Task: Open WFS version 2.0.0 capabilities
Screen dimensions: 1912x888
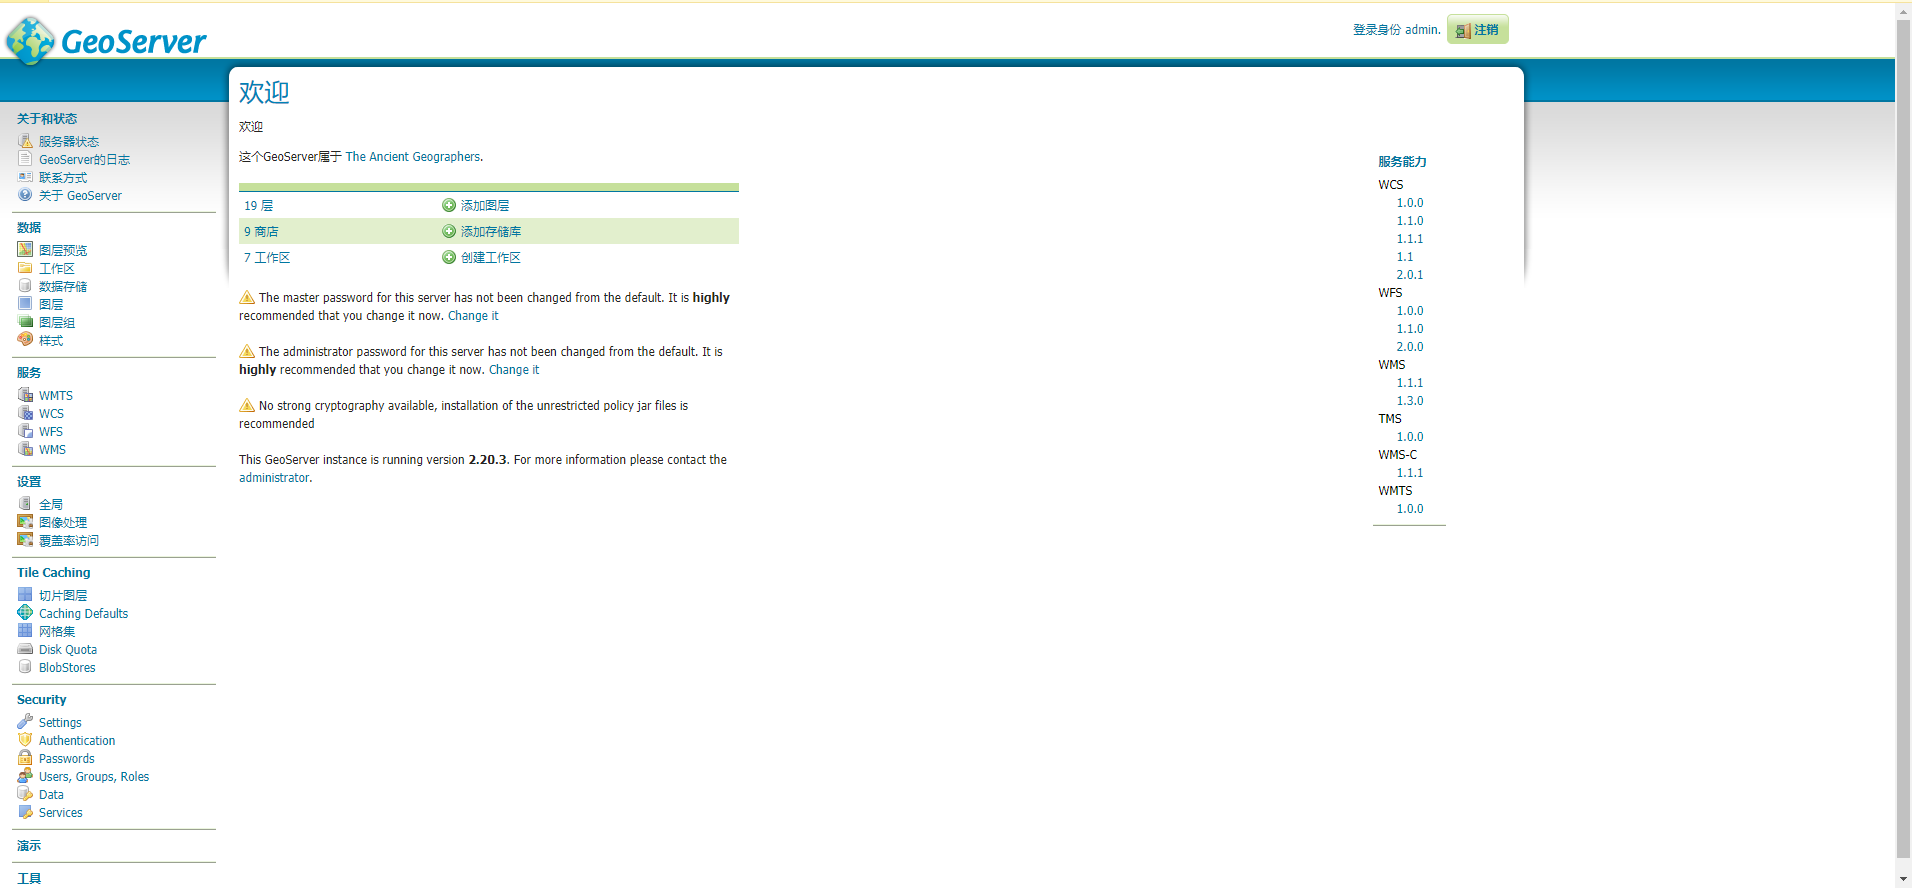Action: tap(1410, 347)
